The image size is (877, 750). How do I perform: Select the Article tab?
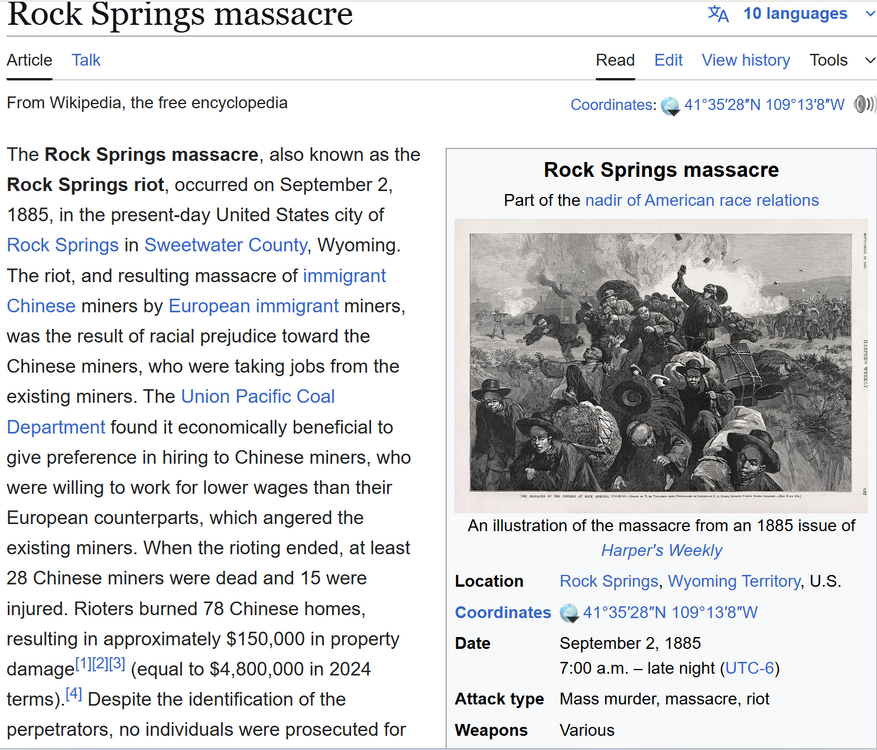[x=29, y=60]
